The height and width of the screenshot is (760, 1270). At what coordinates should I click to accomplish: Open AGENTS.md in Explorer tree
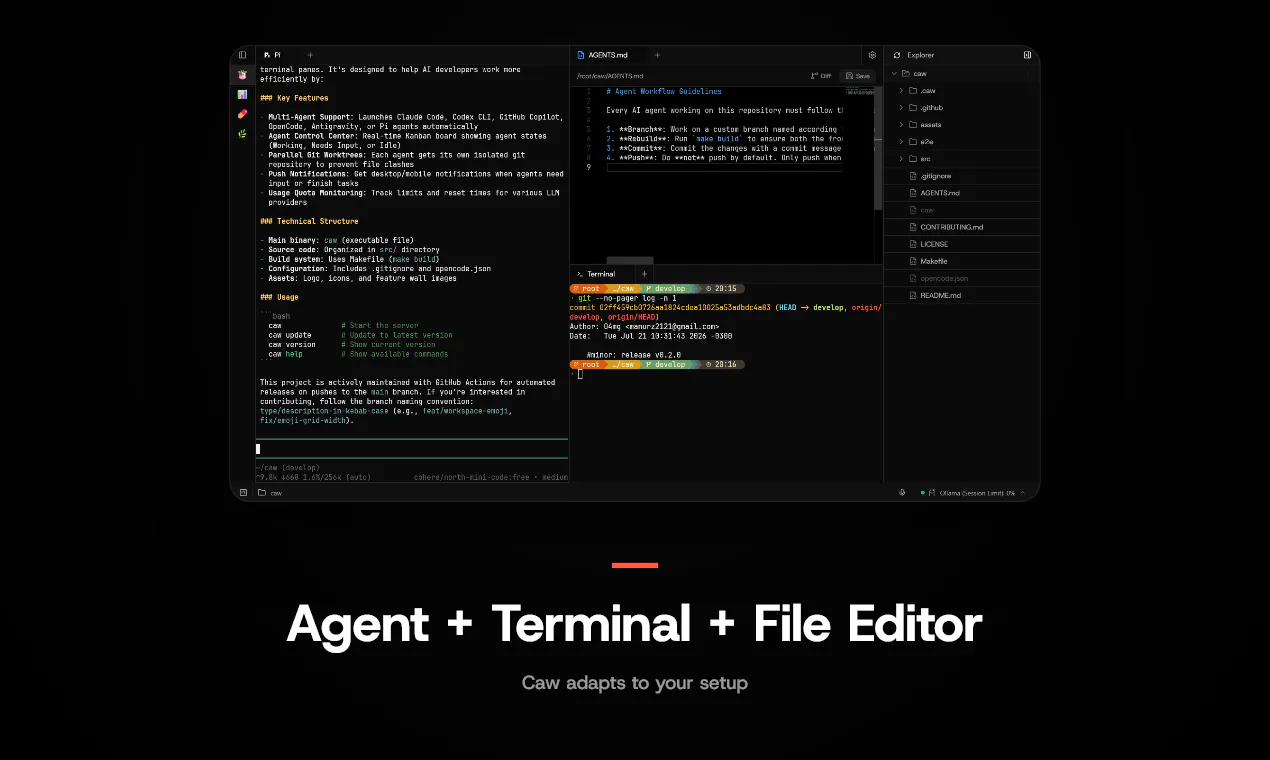pos(962,193)
